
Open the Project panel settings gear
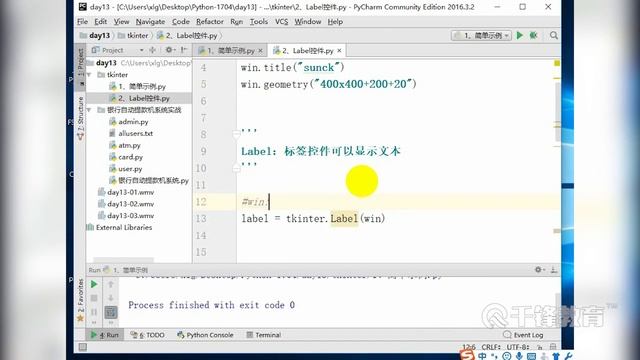tap(169, 50)
